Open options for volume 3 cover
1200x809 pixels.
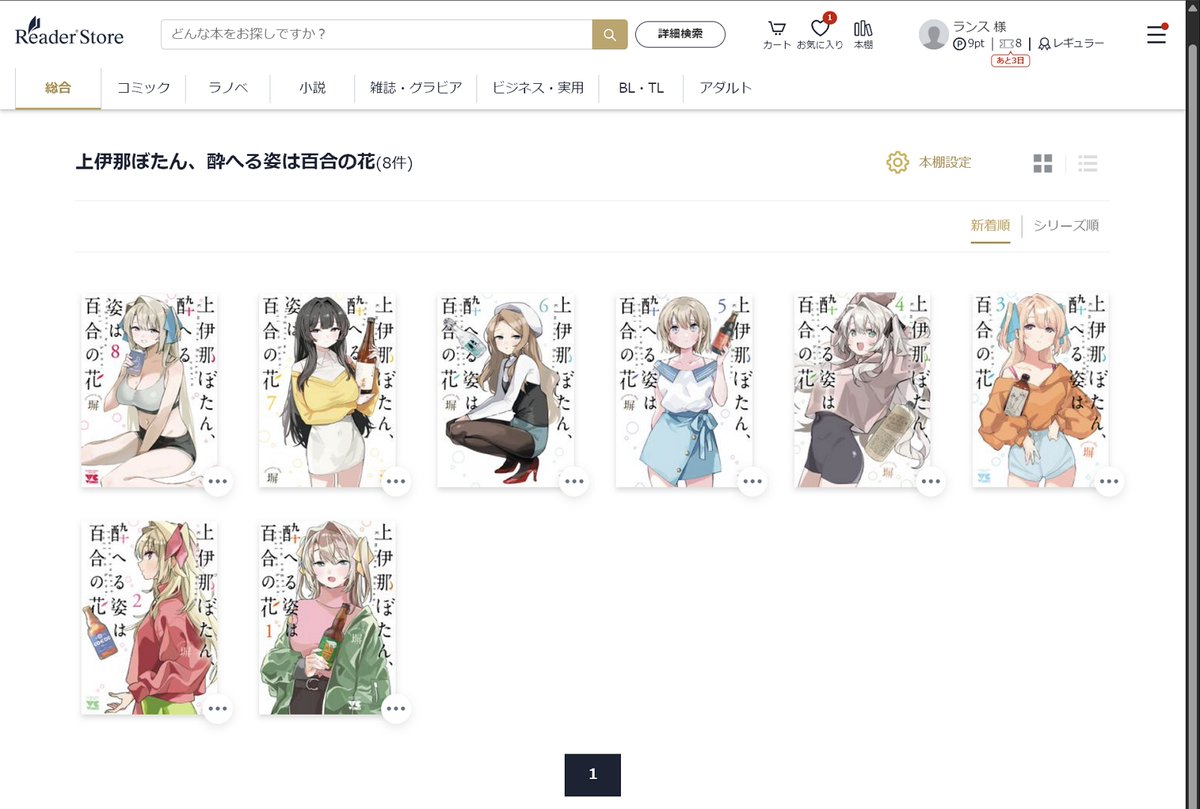[1109, 481]
